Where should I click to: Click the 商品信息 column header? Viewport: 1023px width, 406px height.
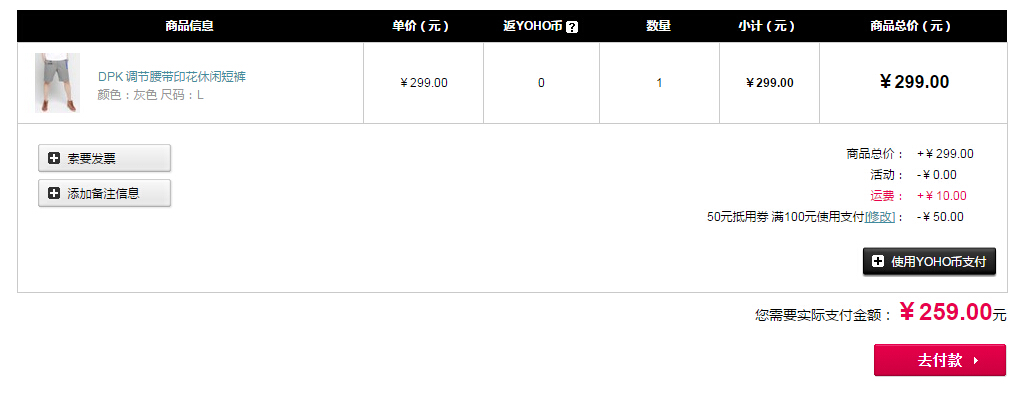[189, 26]
